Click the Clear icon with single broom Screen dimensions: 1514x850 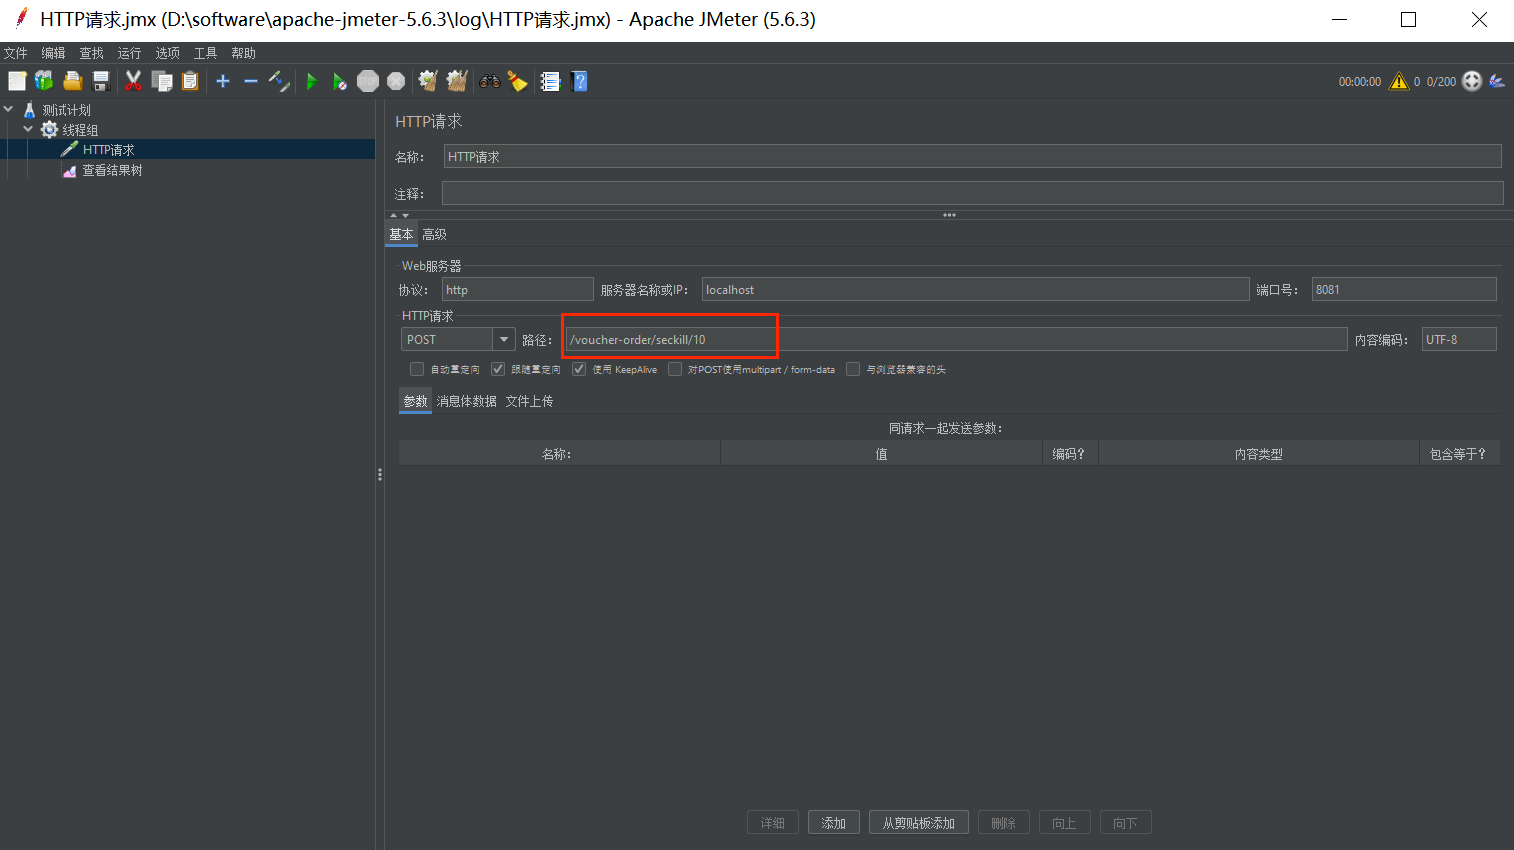(428, 81)
